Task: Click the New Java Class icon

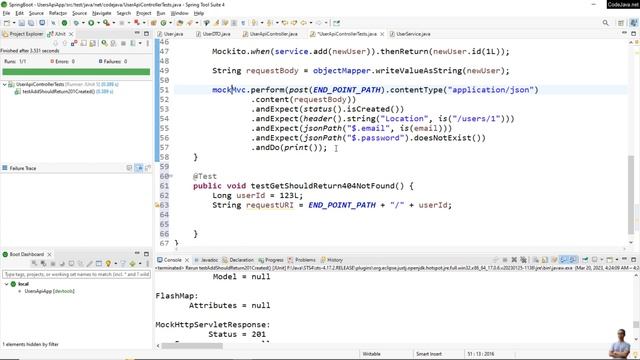Action: coord(164,23)
